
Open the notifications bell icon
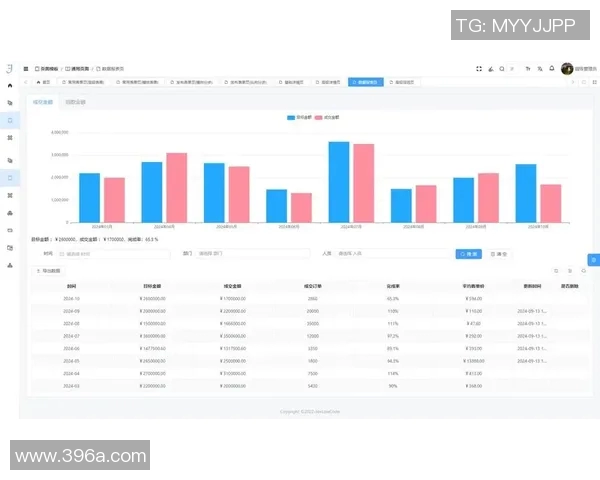(x=552, y=69)
